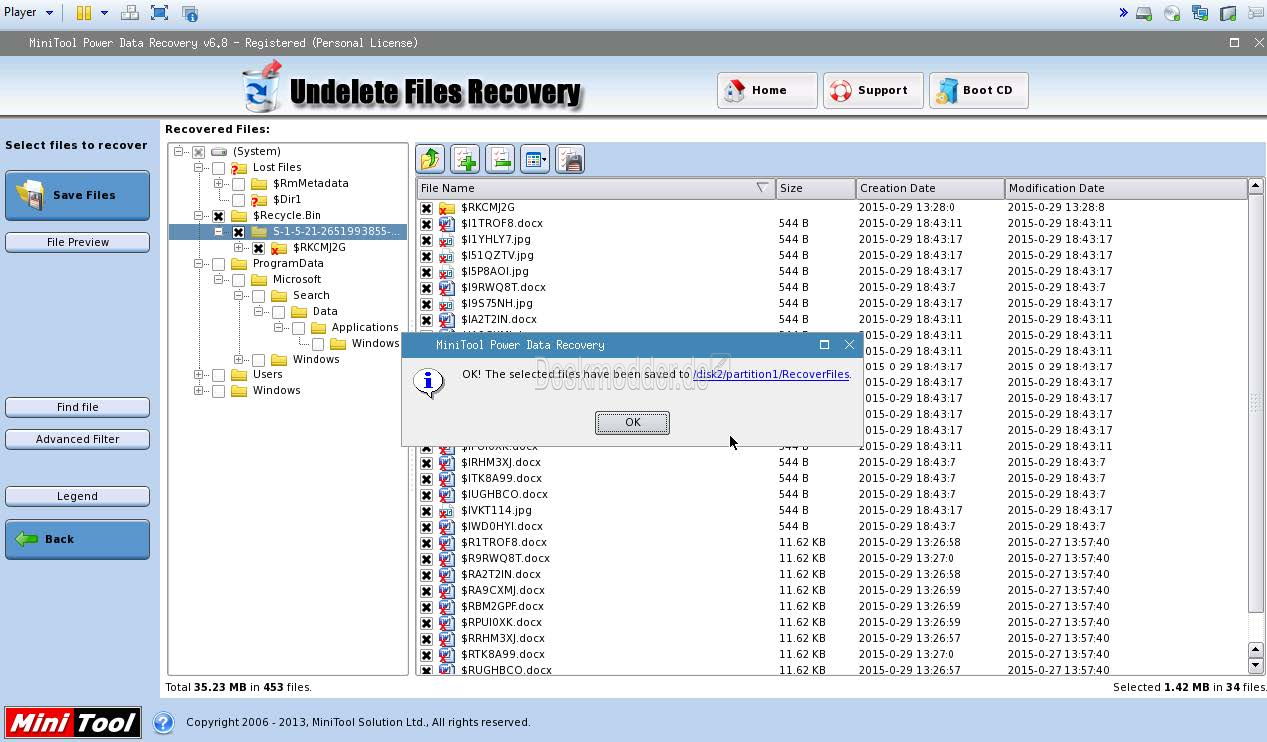Image resolution: width=1267 pixels, height=742 pixels.
Task: Toggle the Lost Files checkbox in tree
Action: point(218,168)
